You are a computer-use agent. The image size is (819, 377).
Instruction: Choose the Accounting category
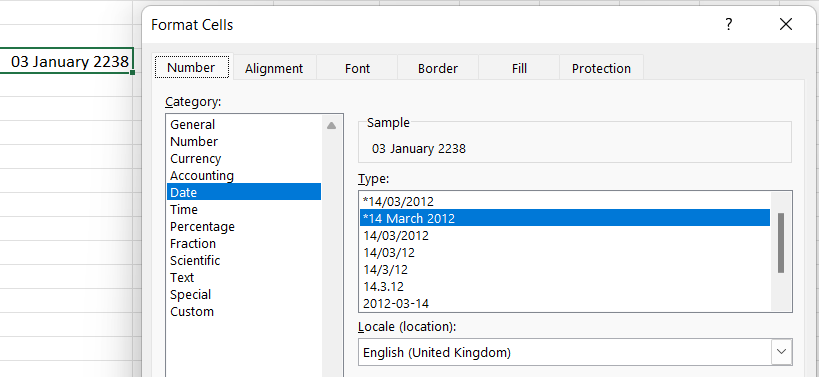click(x=244, y=175)
